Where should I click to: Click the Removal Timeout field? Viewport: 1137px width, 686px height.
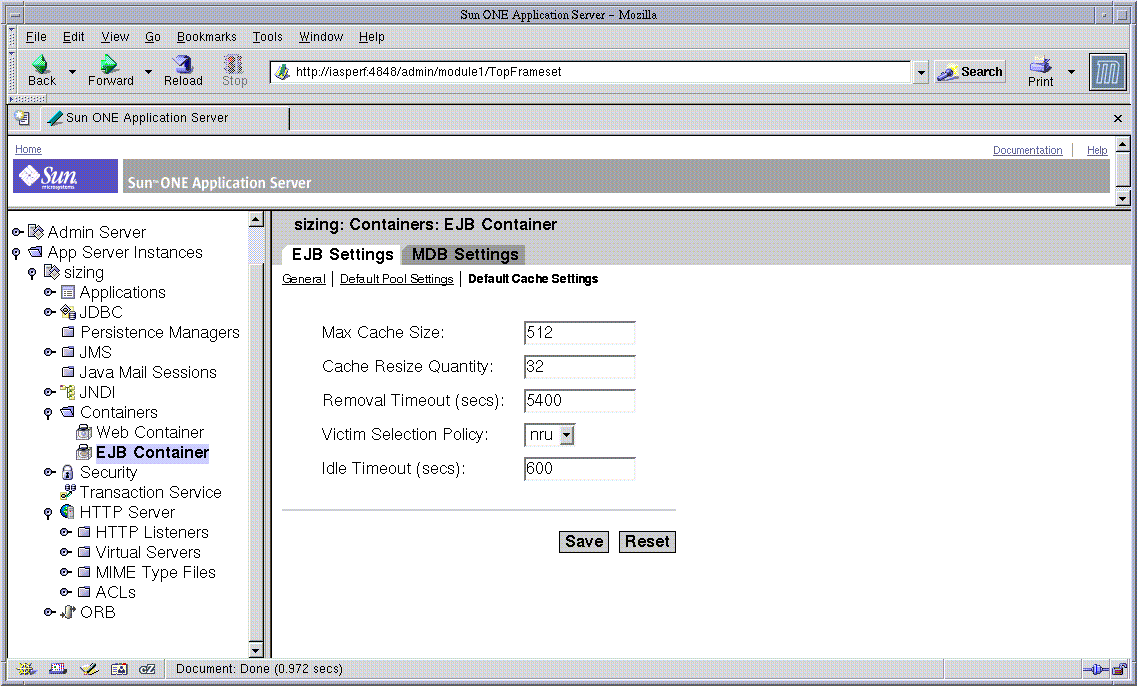[579, 401]
